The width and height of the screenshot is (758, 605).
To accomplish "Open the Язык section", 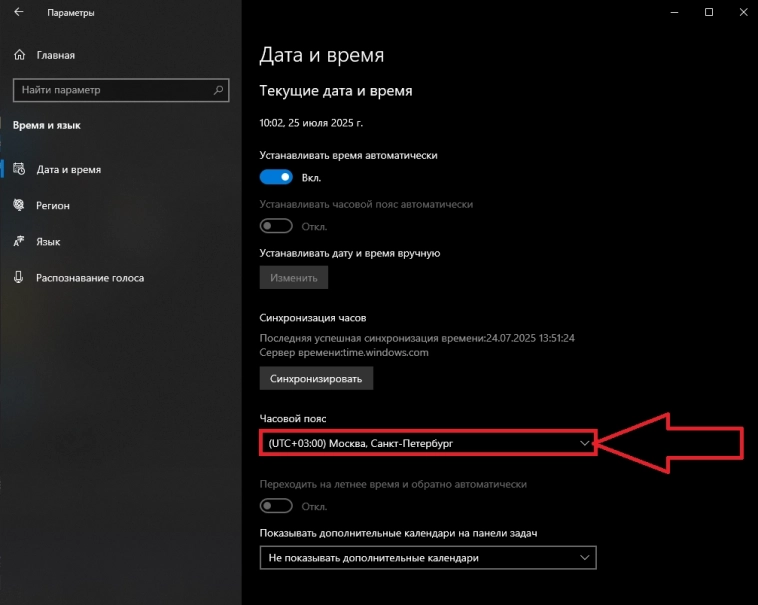I will coord(121,242).
